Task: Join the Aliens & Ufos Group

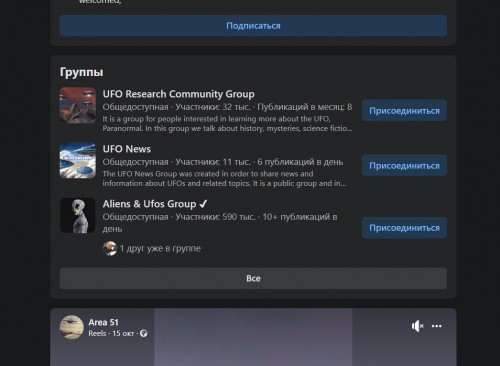Action: coord(404,228)
